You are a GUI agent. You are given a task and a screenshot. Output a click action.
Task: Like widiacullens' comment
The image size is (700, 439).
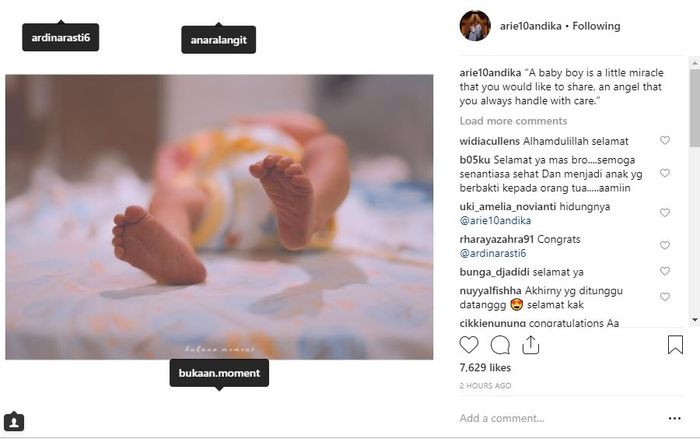(665, 141)
